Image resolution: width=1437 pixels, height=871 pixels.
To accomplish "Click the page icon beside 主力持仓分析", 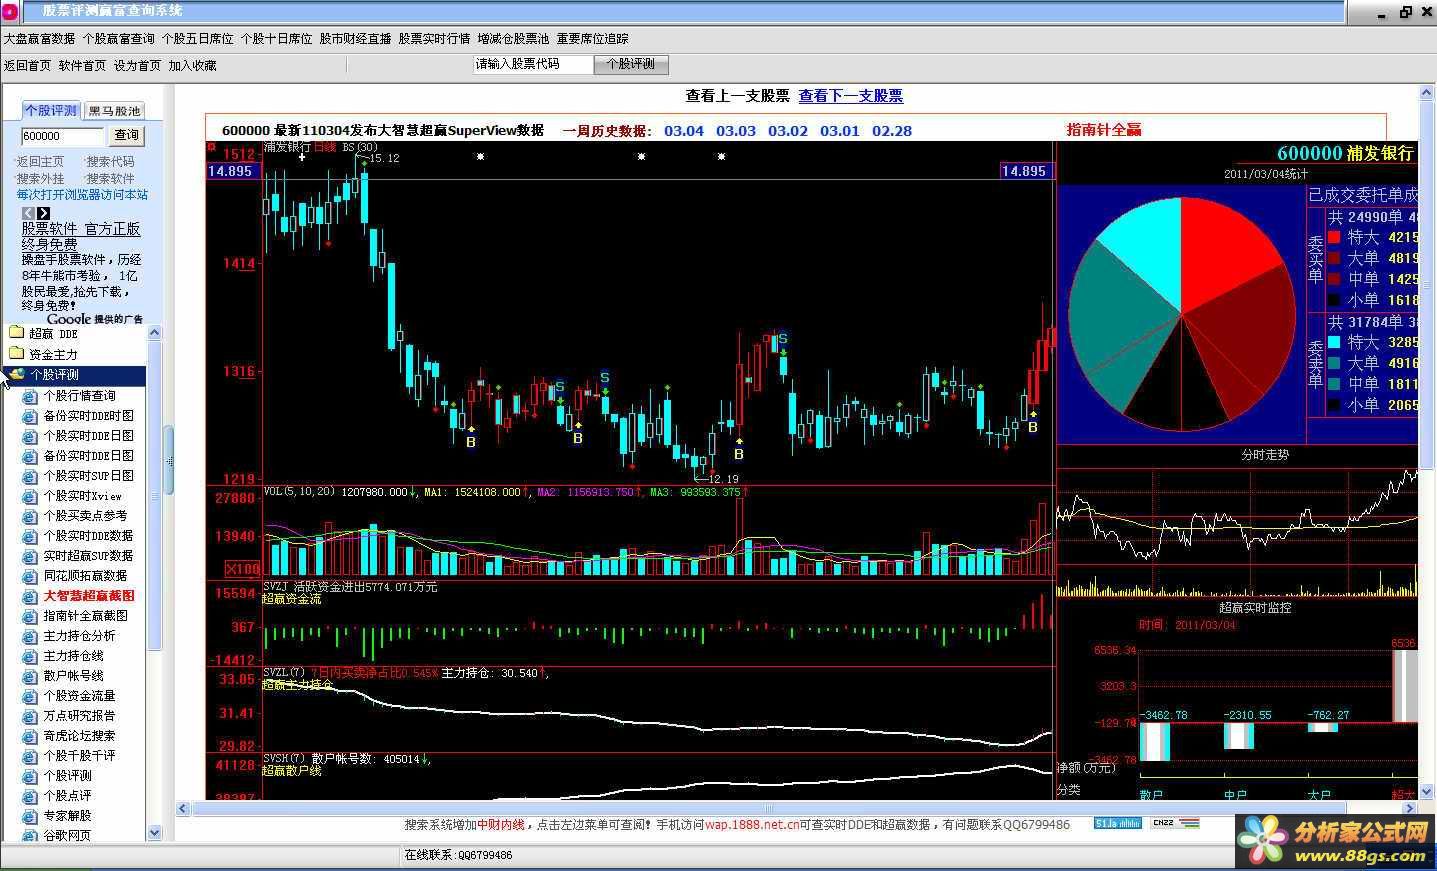I will coord(30,636).
